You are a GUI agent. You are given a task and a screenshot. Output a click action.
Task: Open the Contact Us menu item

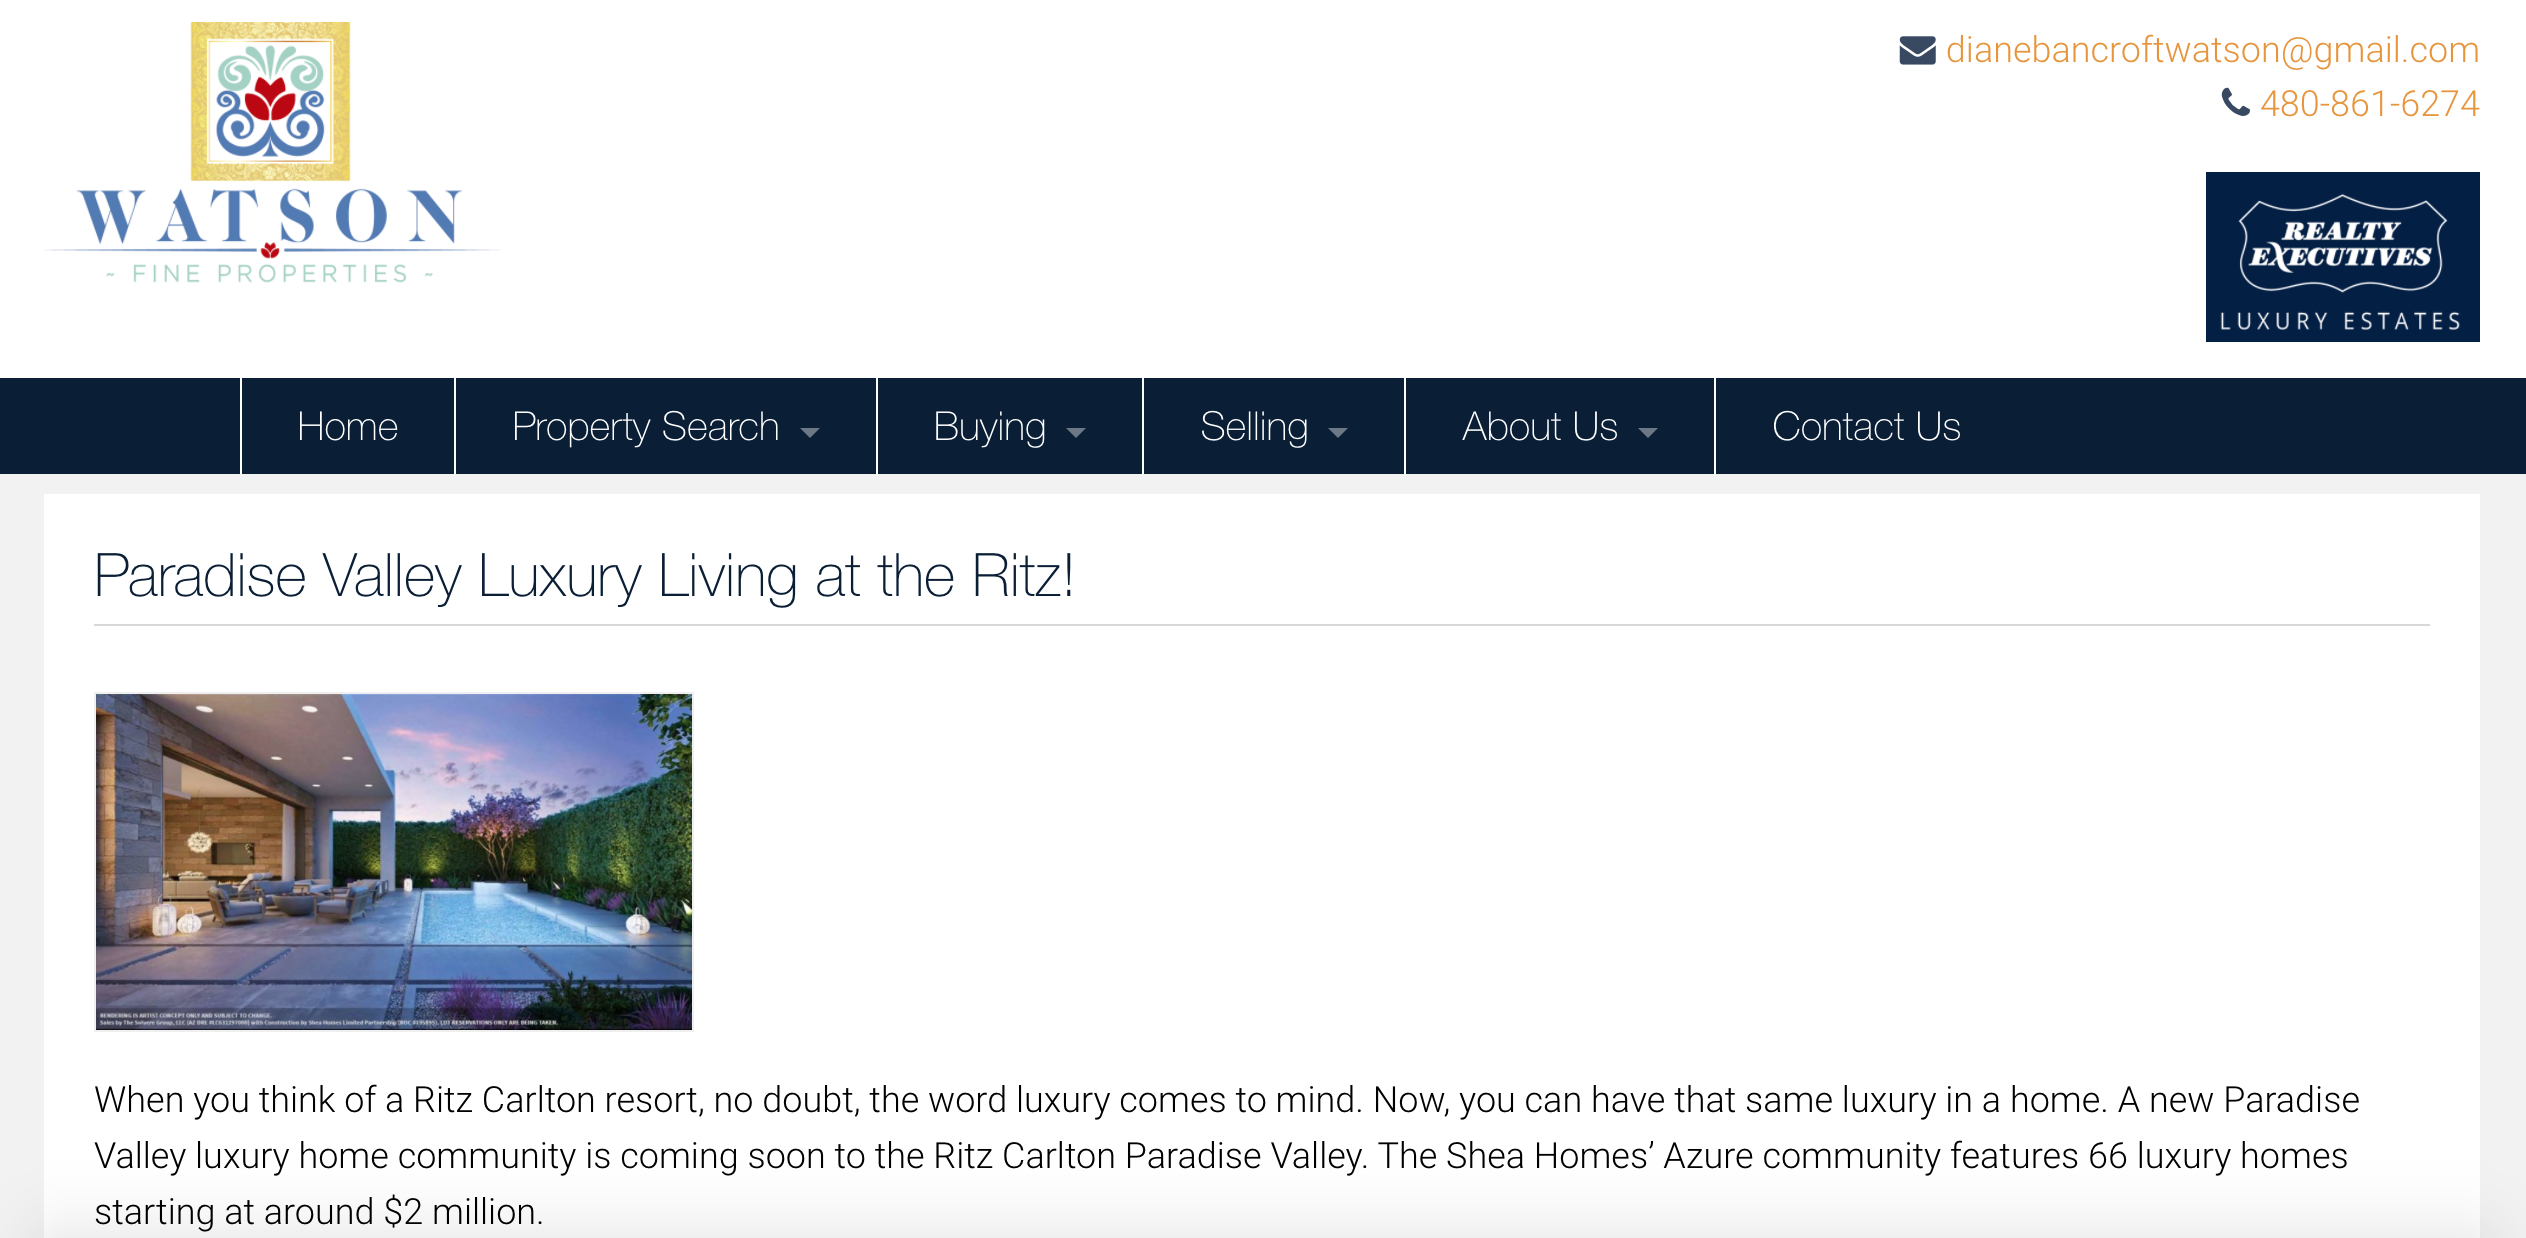click(1866, 426)
